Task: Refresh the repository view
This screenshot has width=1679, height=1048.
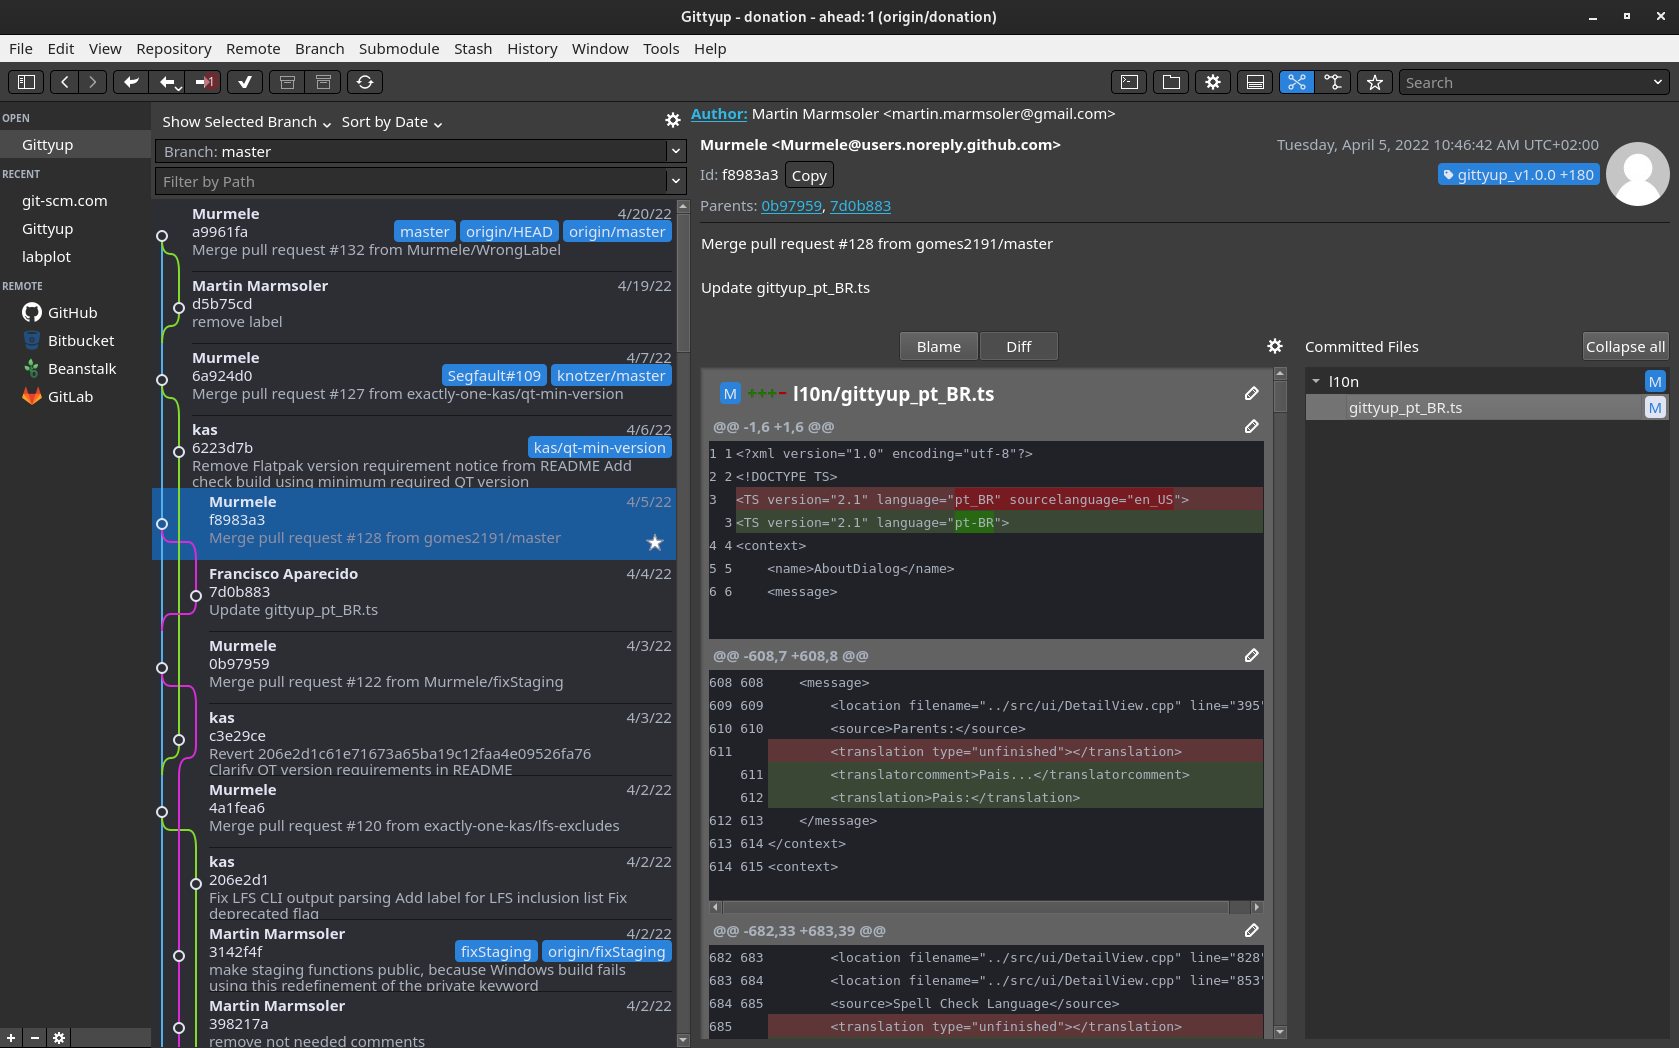Action: [365, 82]
